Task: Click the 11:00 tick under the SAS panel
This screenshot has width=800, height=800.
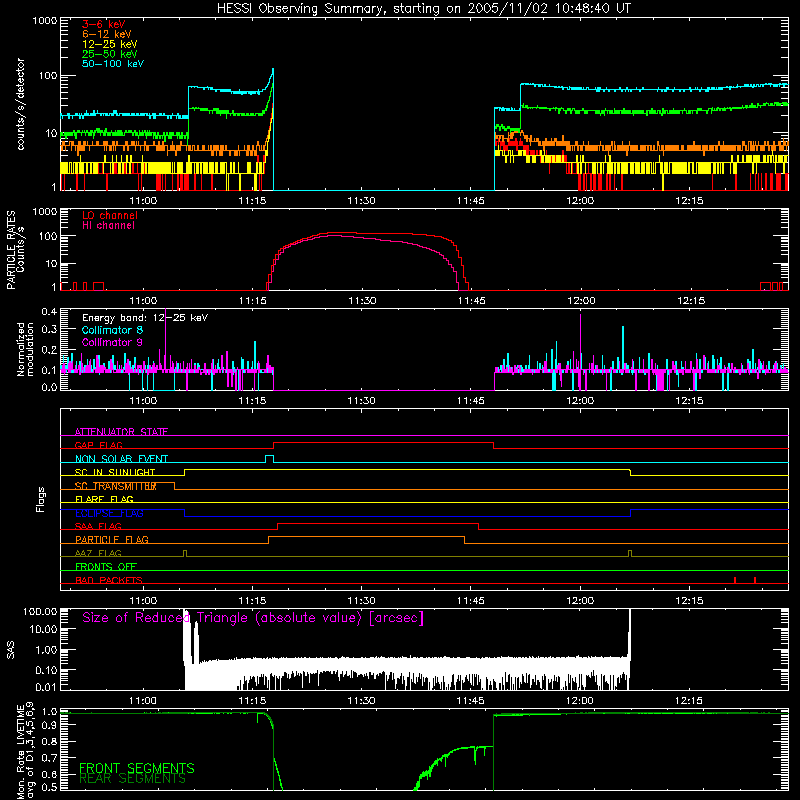Action: tap(143, 701)
